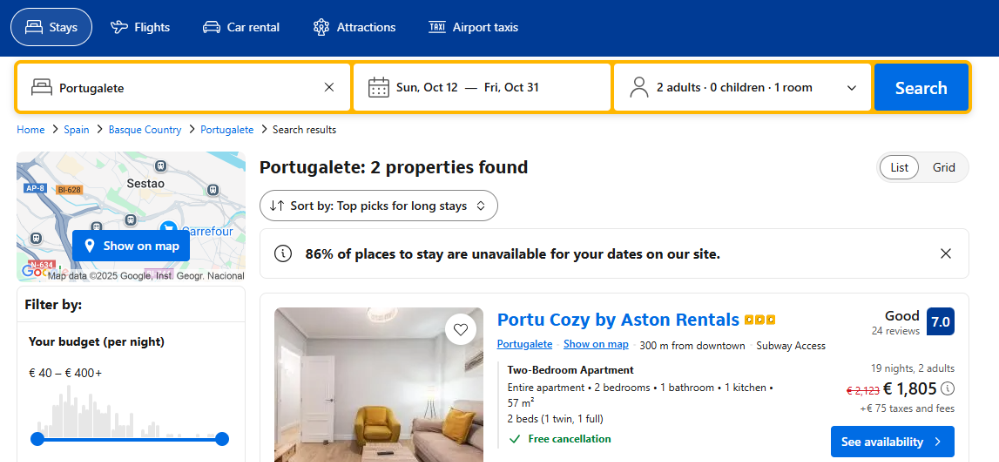Viewport: 999px width, 462px height.
Task: Expand the guests and rooms selector
Action: 852,88
